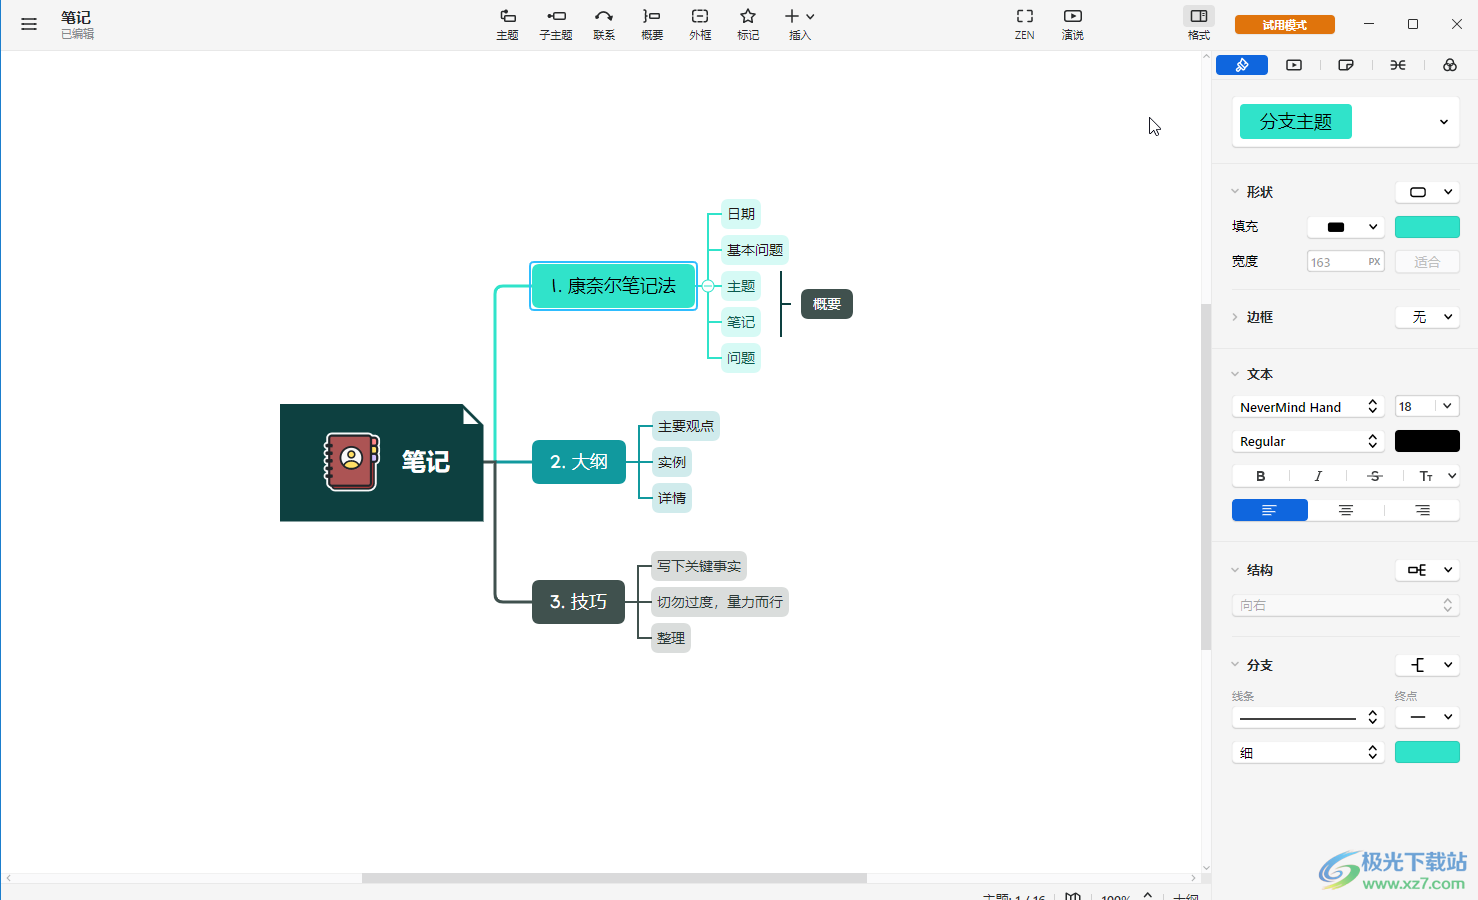
Task: Select the 整理 subtopic
Action: [671, 638]
